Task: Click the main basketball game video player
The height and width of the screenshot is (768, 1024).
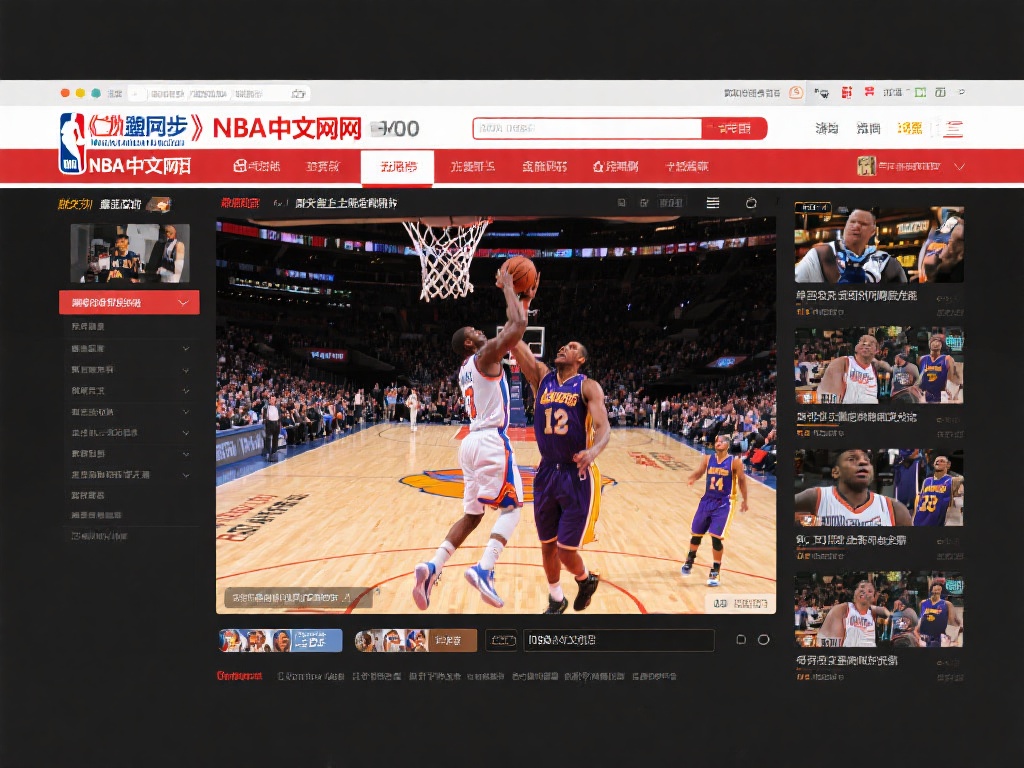Action: coord(496,415)
